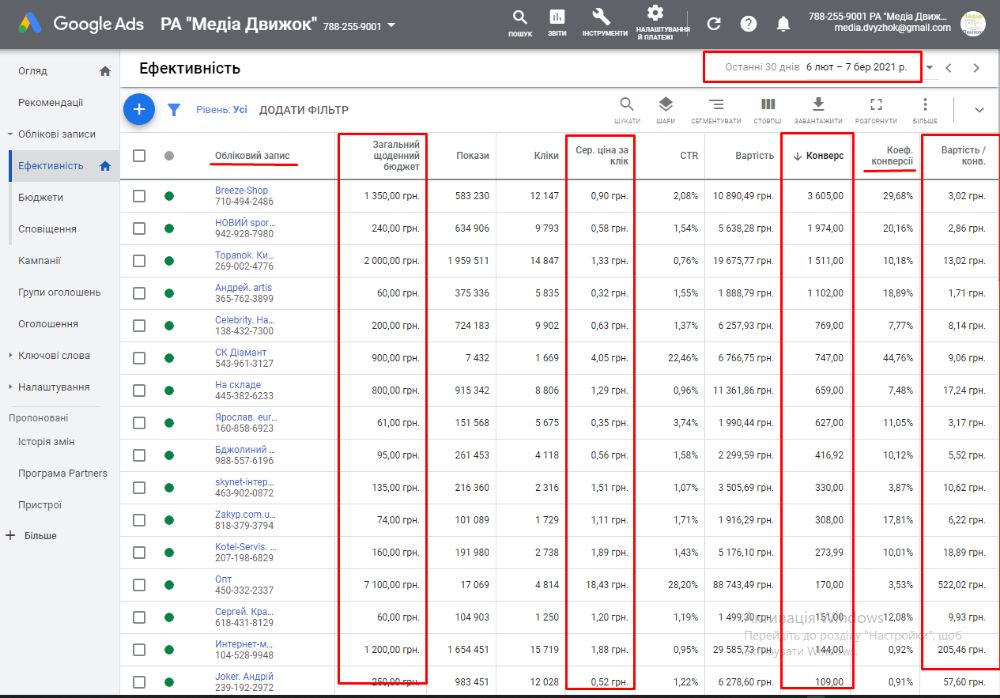The image size is (1000, 698).
Task: Open Групи оголошень in the sidebar
Action: [x=59, y=292]
